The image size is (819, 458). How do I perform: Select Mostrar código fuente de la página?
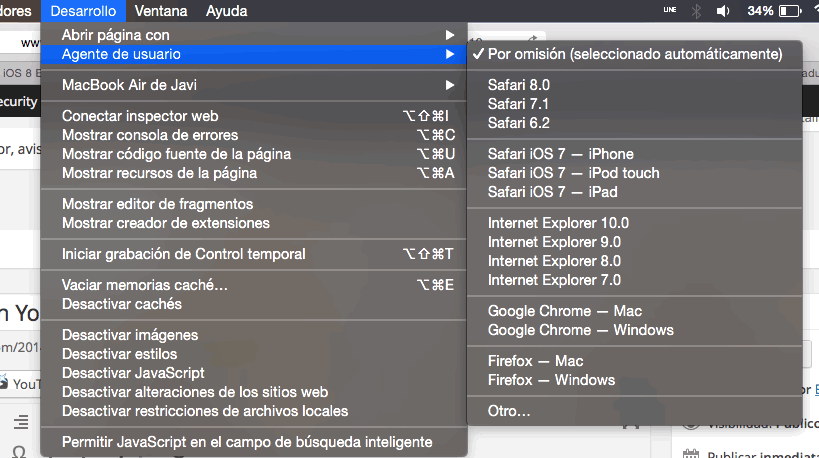pos(254,154)
